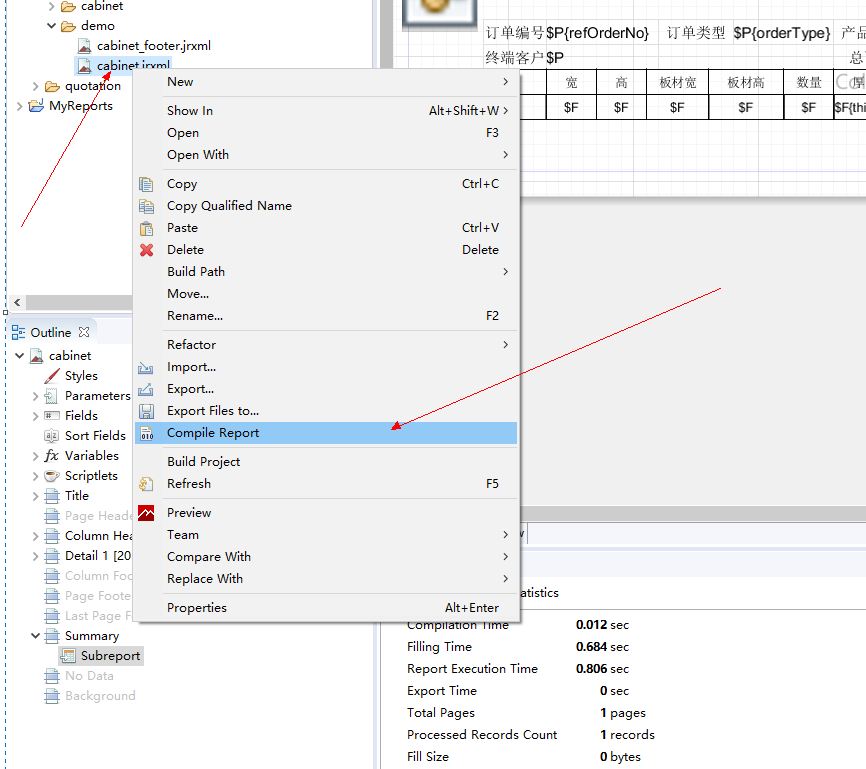This screenshot has width=866, height=769.
Task: Expand the Parameters node
Action: 35,396
